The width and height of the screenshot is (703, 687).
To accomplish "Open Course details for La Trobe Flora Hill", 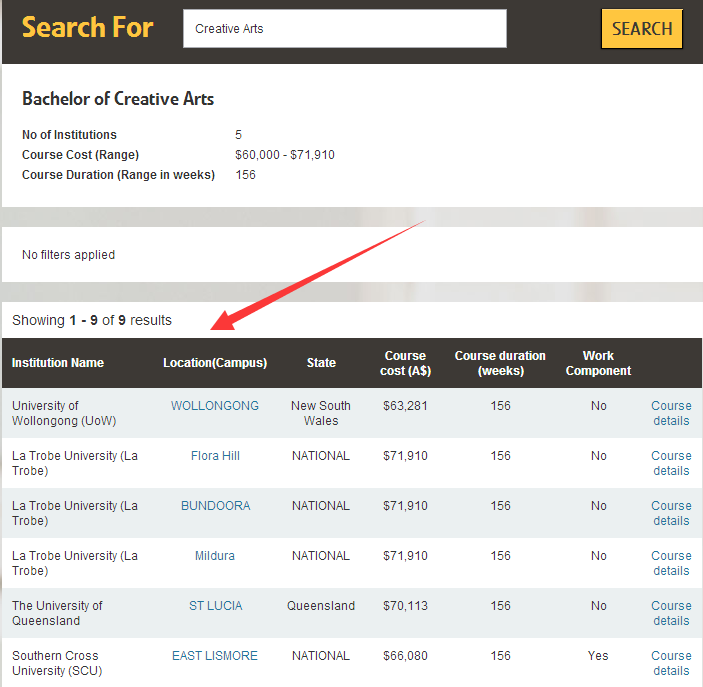I will coord(671,463).
